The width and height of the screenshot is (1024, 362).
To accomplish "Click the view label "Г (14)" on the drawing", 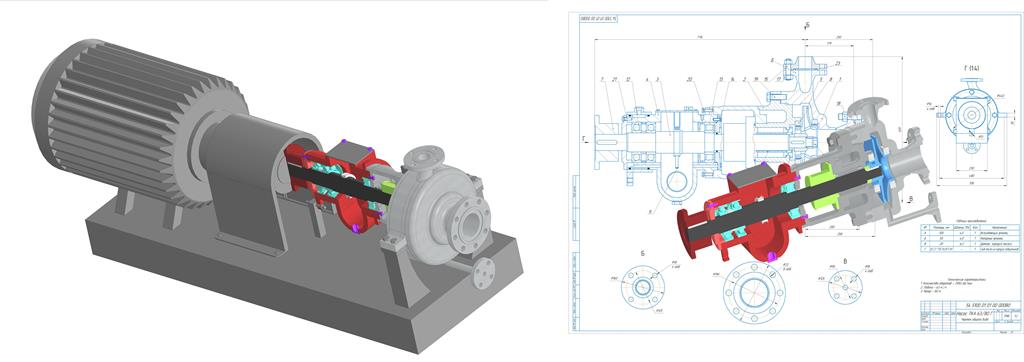I will [x=971, y=69].
